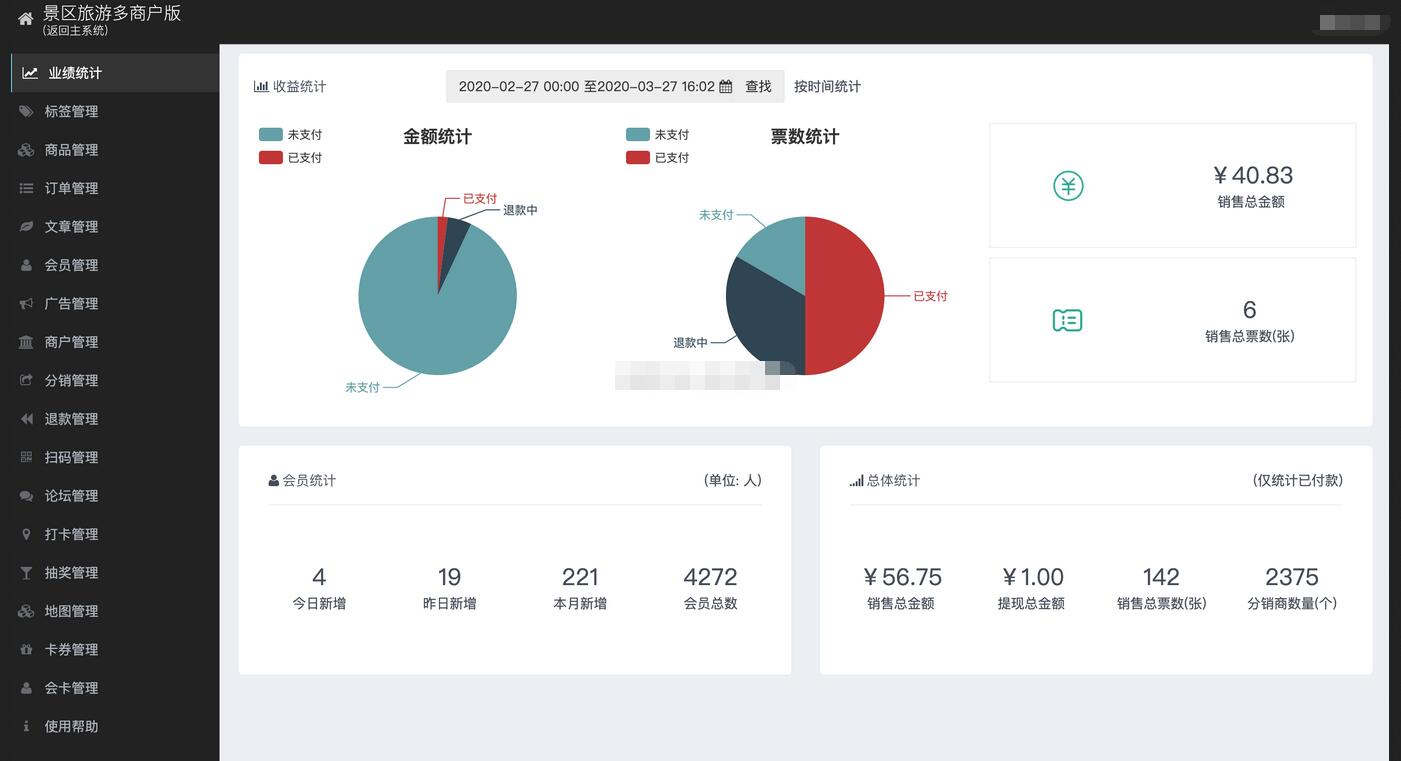
Task: Click the 按时间统计 option next to 查找
Action: (x=827, y=86)
